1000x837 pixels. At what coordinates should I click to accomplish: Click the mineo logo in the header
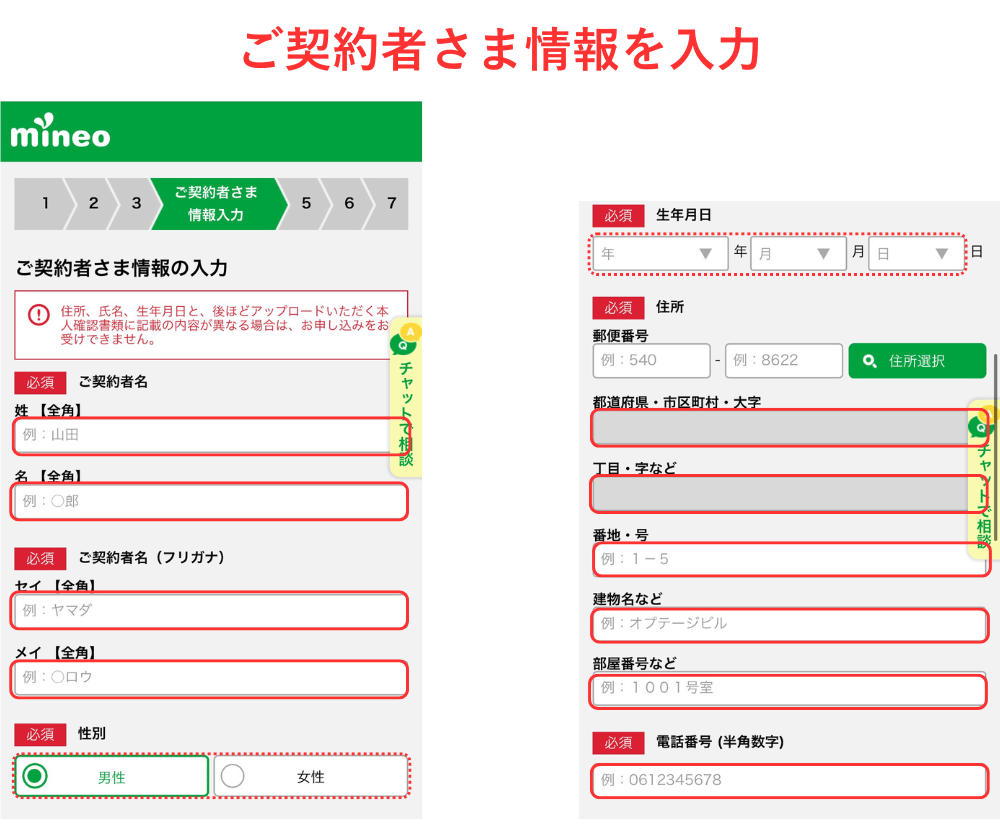tap(60, 131)
